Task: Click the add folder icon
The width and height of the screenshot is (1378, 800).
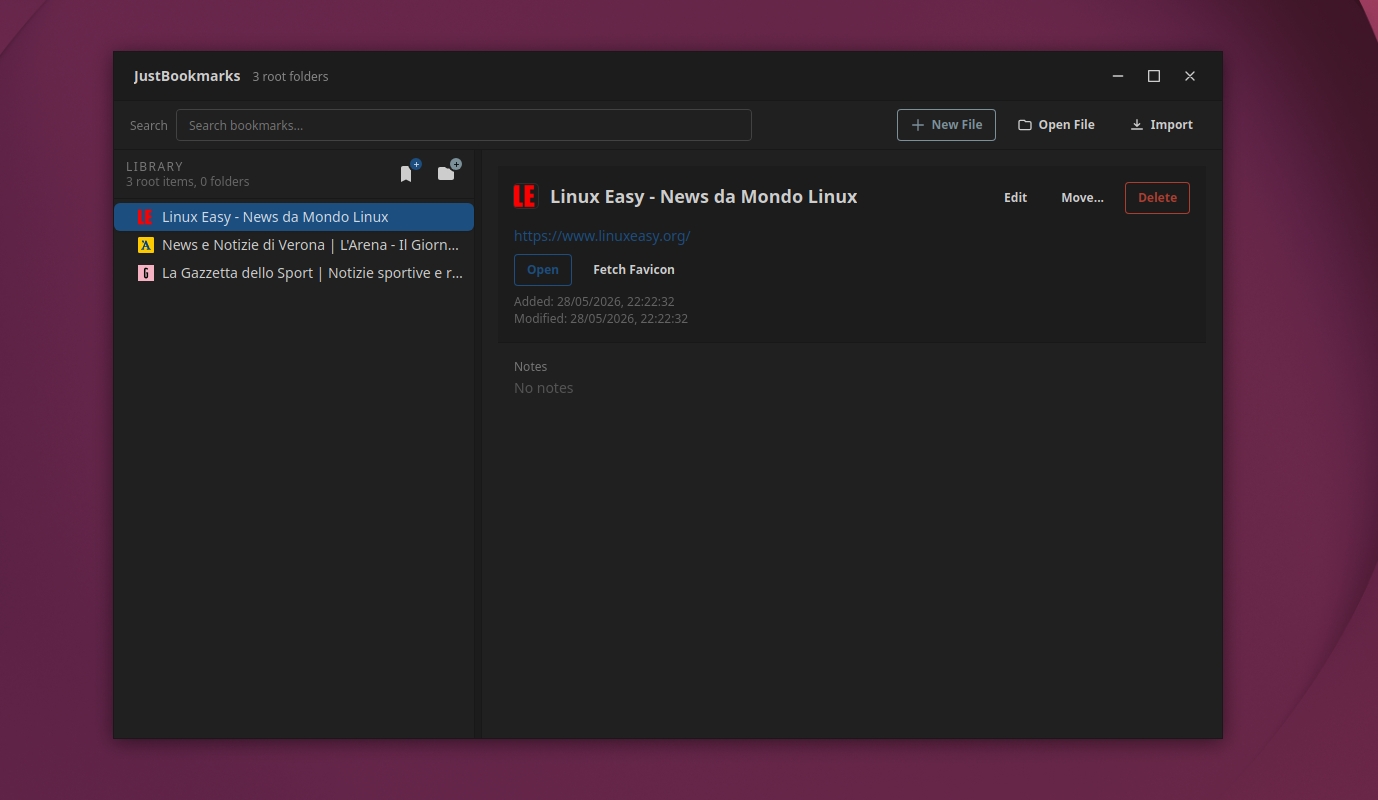Action: tap(449, 172)
